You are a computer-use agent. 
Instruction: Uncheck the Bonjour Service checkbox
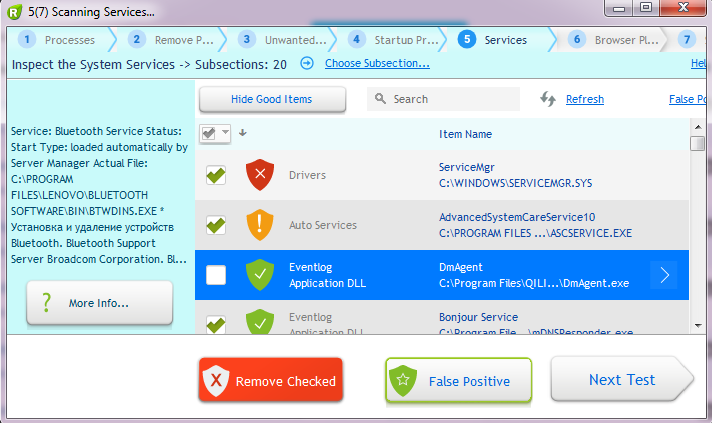[x=216, y=324]
